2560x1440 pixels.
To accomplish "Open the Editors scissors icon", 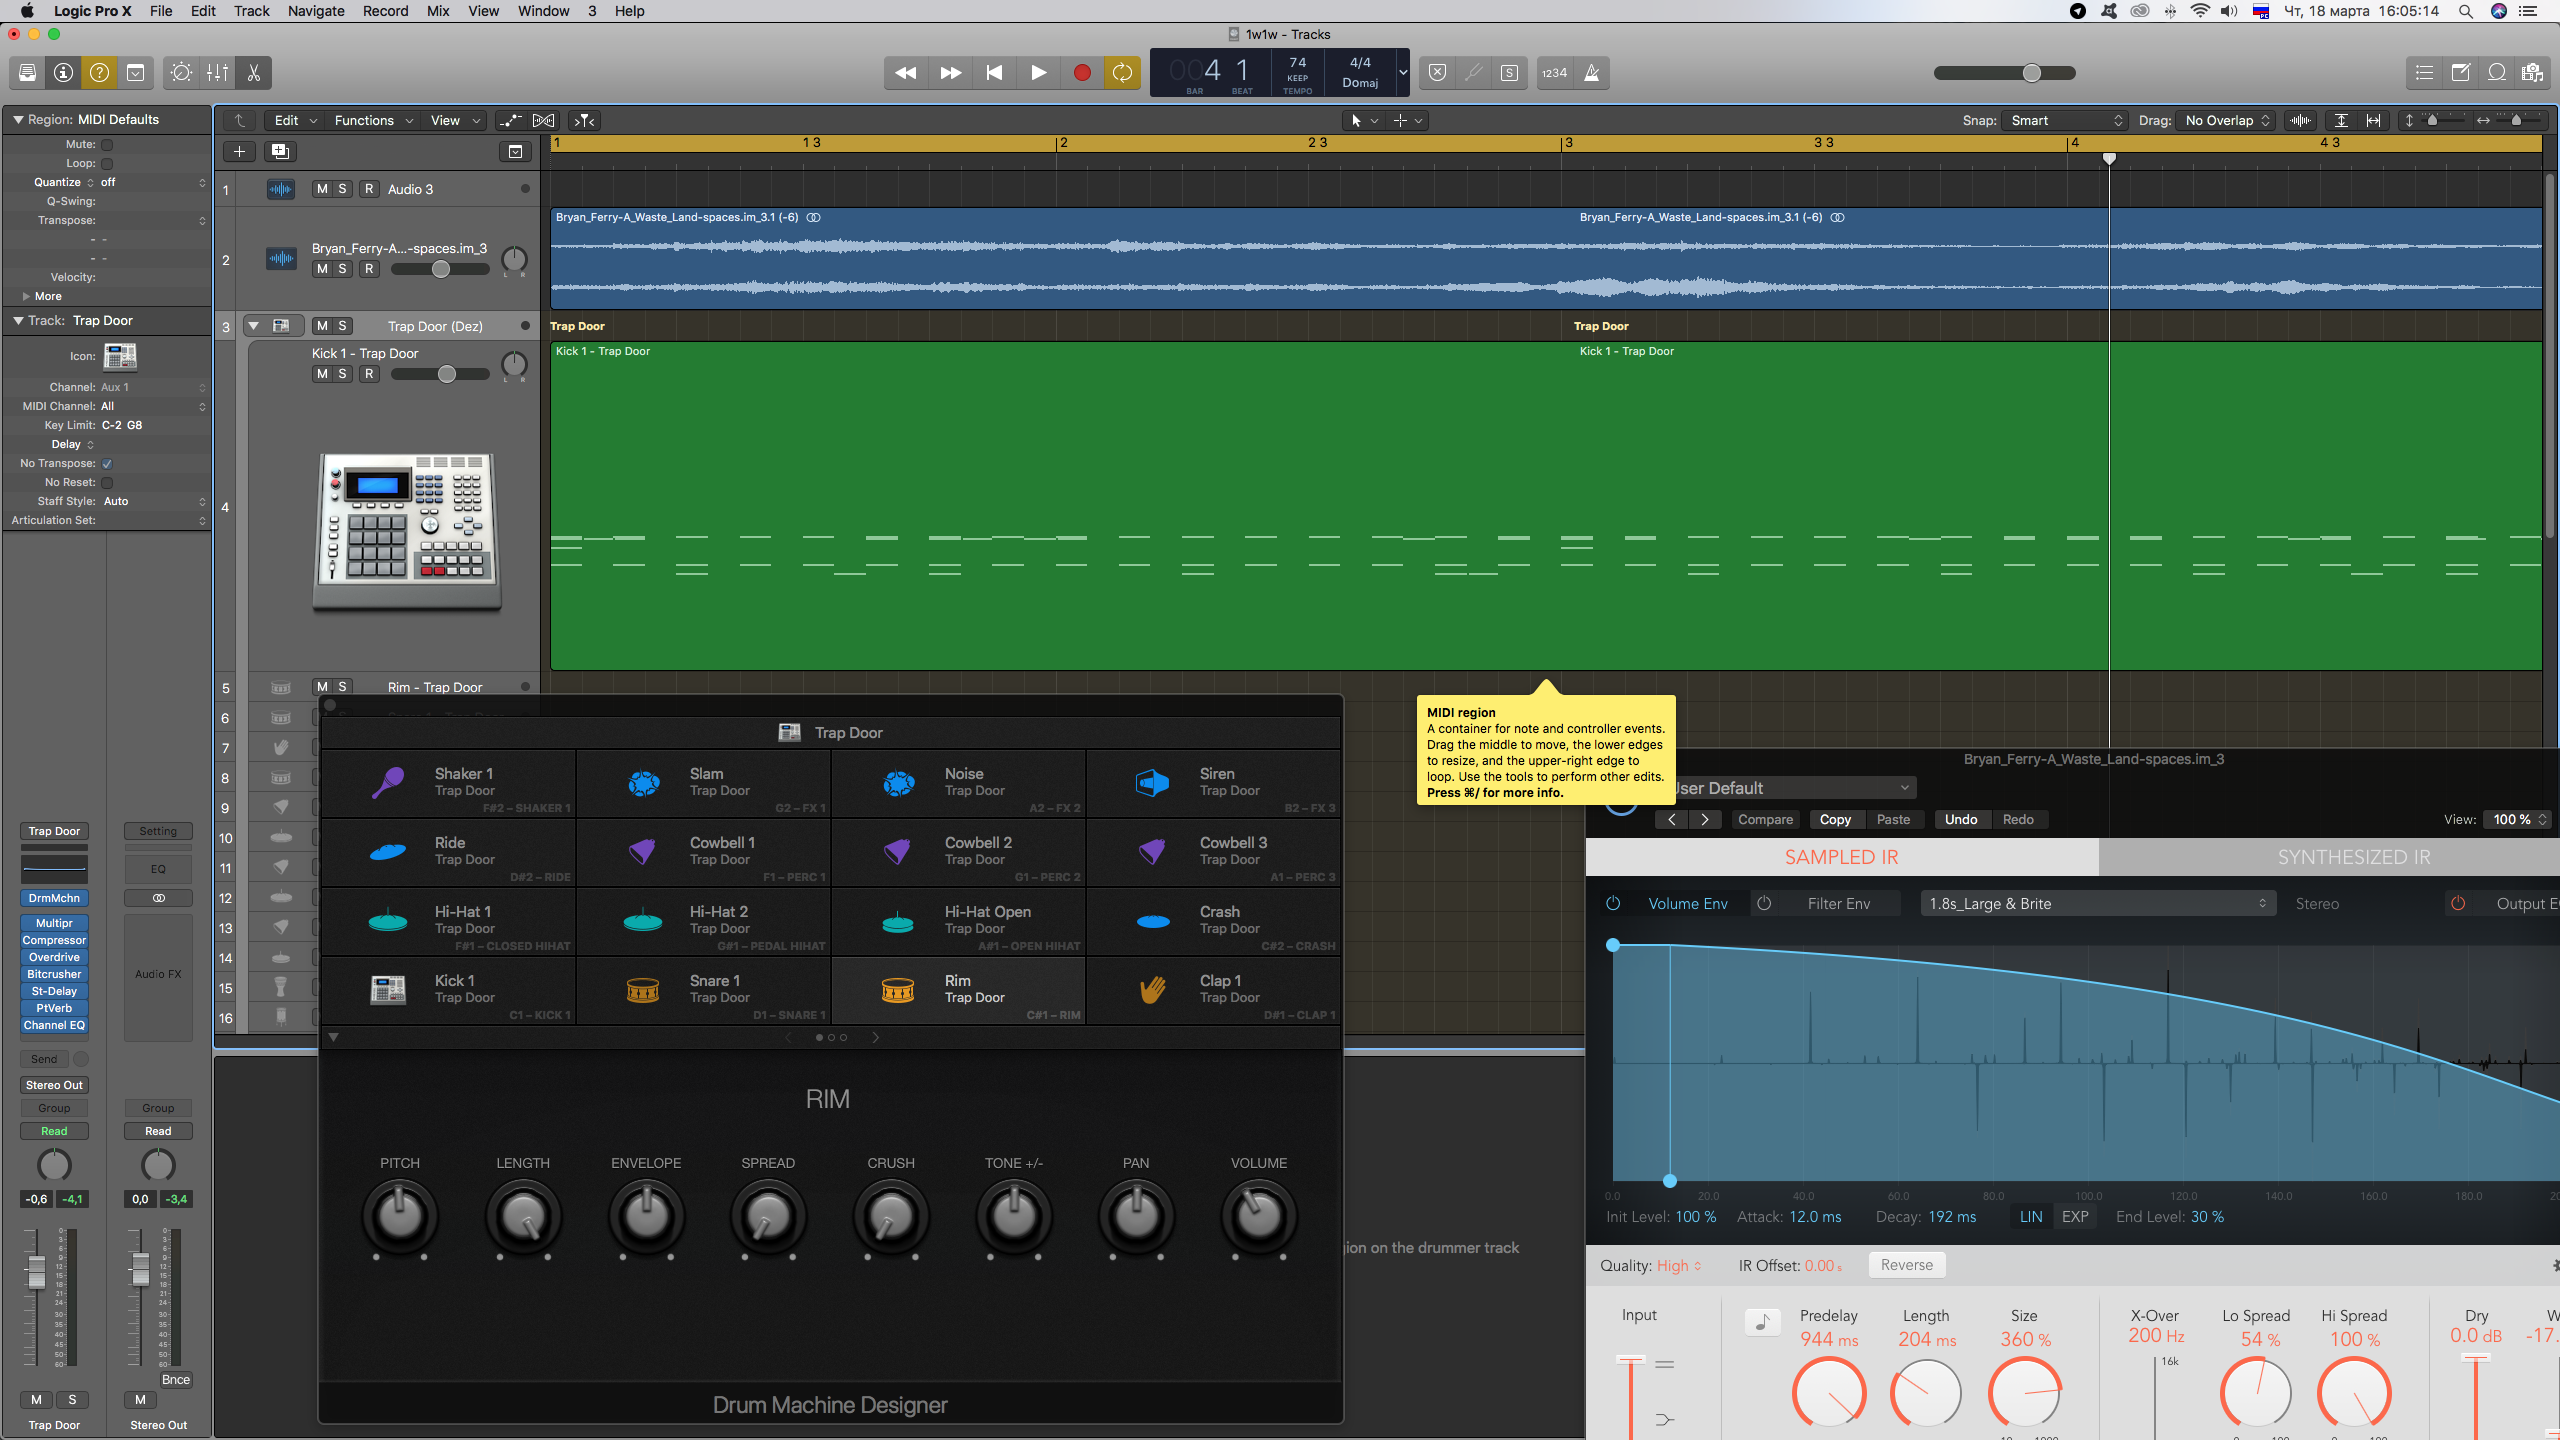I will click(x=253, y=73).
